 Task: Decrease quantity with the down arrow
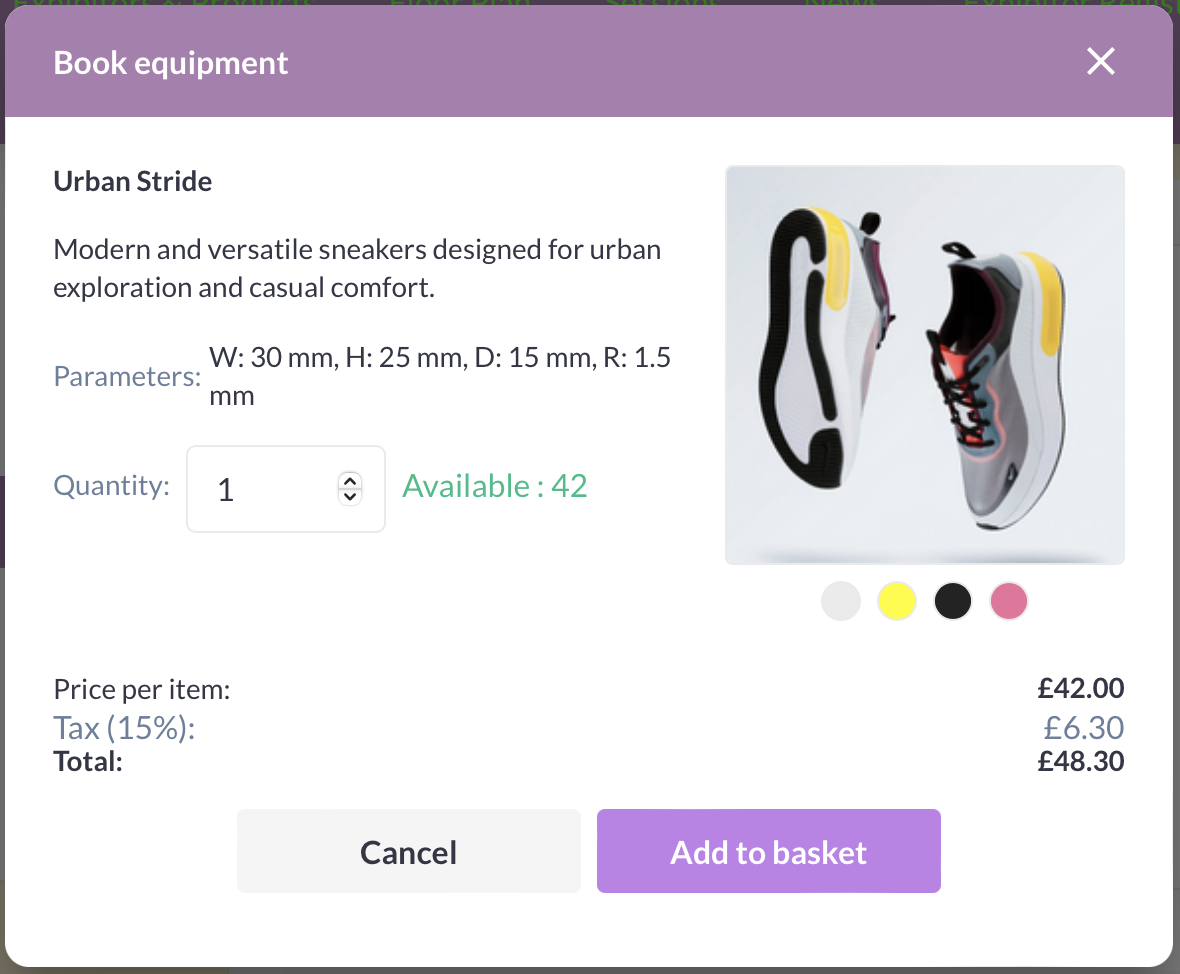[x=349, y=495]
